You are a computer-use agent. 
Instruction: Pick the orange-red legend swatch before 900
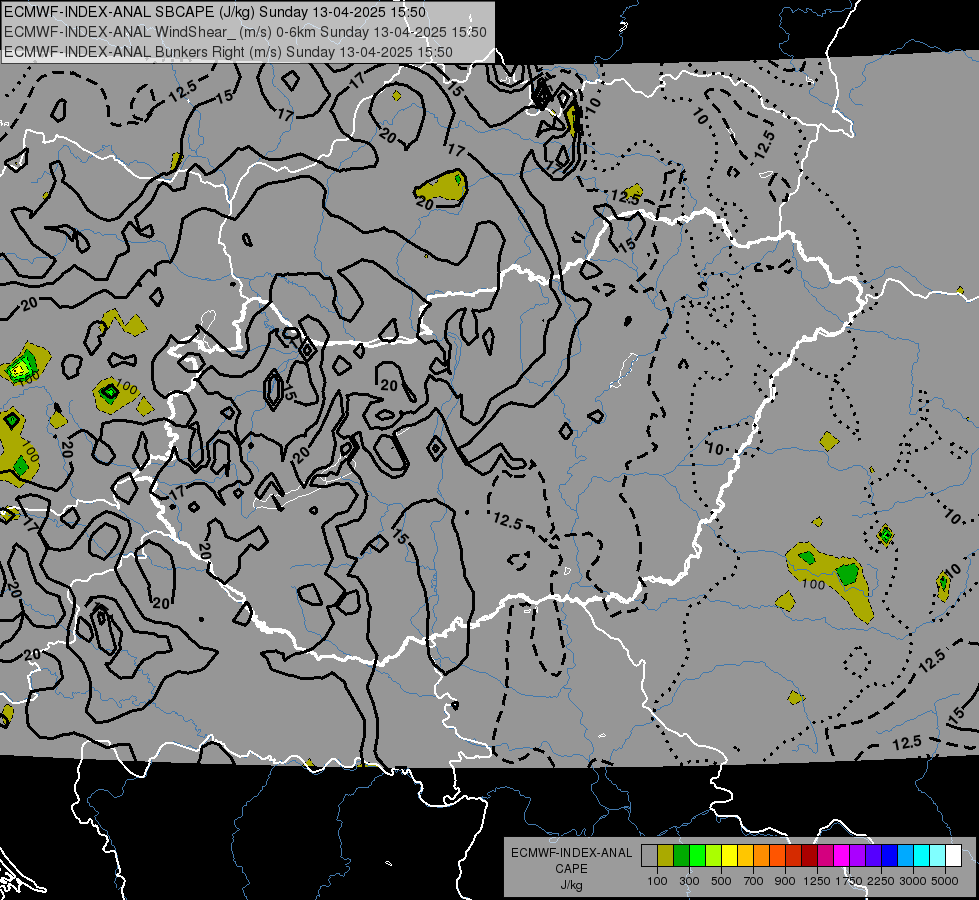click(x=777, y=856)
